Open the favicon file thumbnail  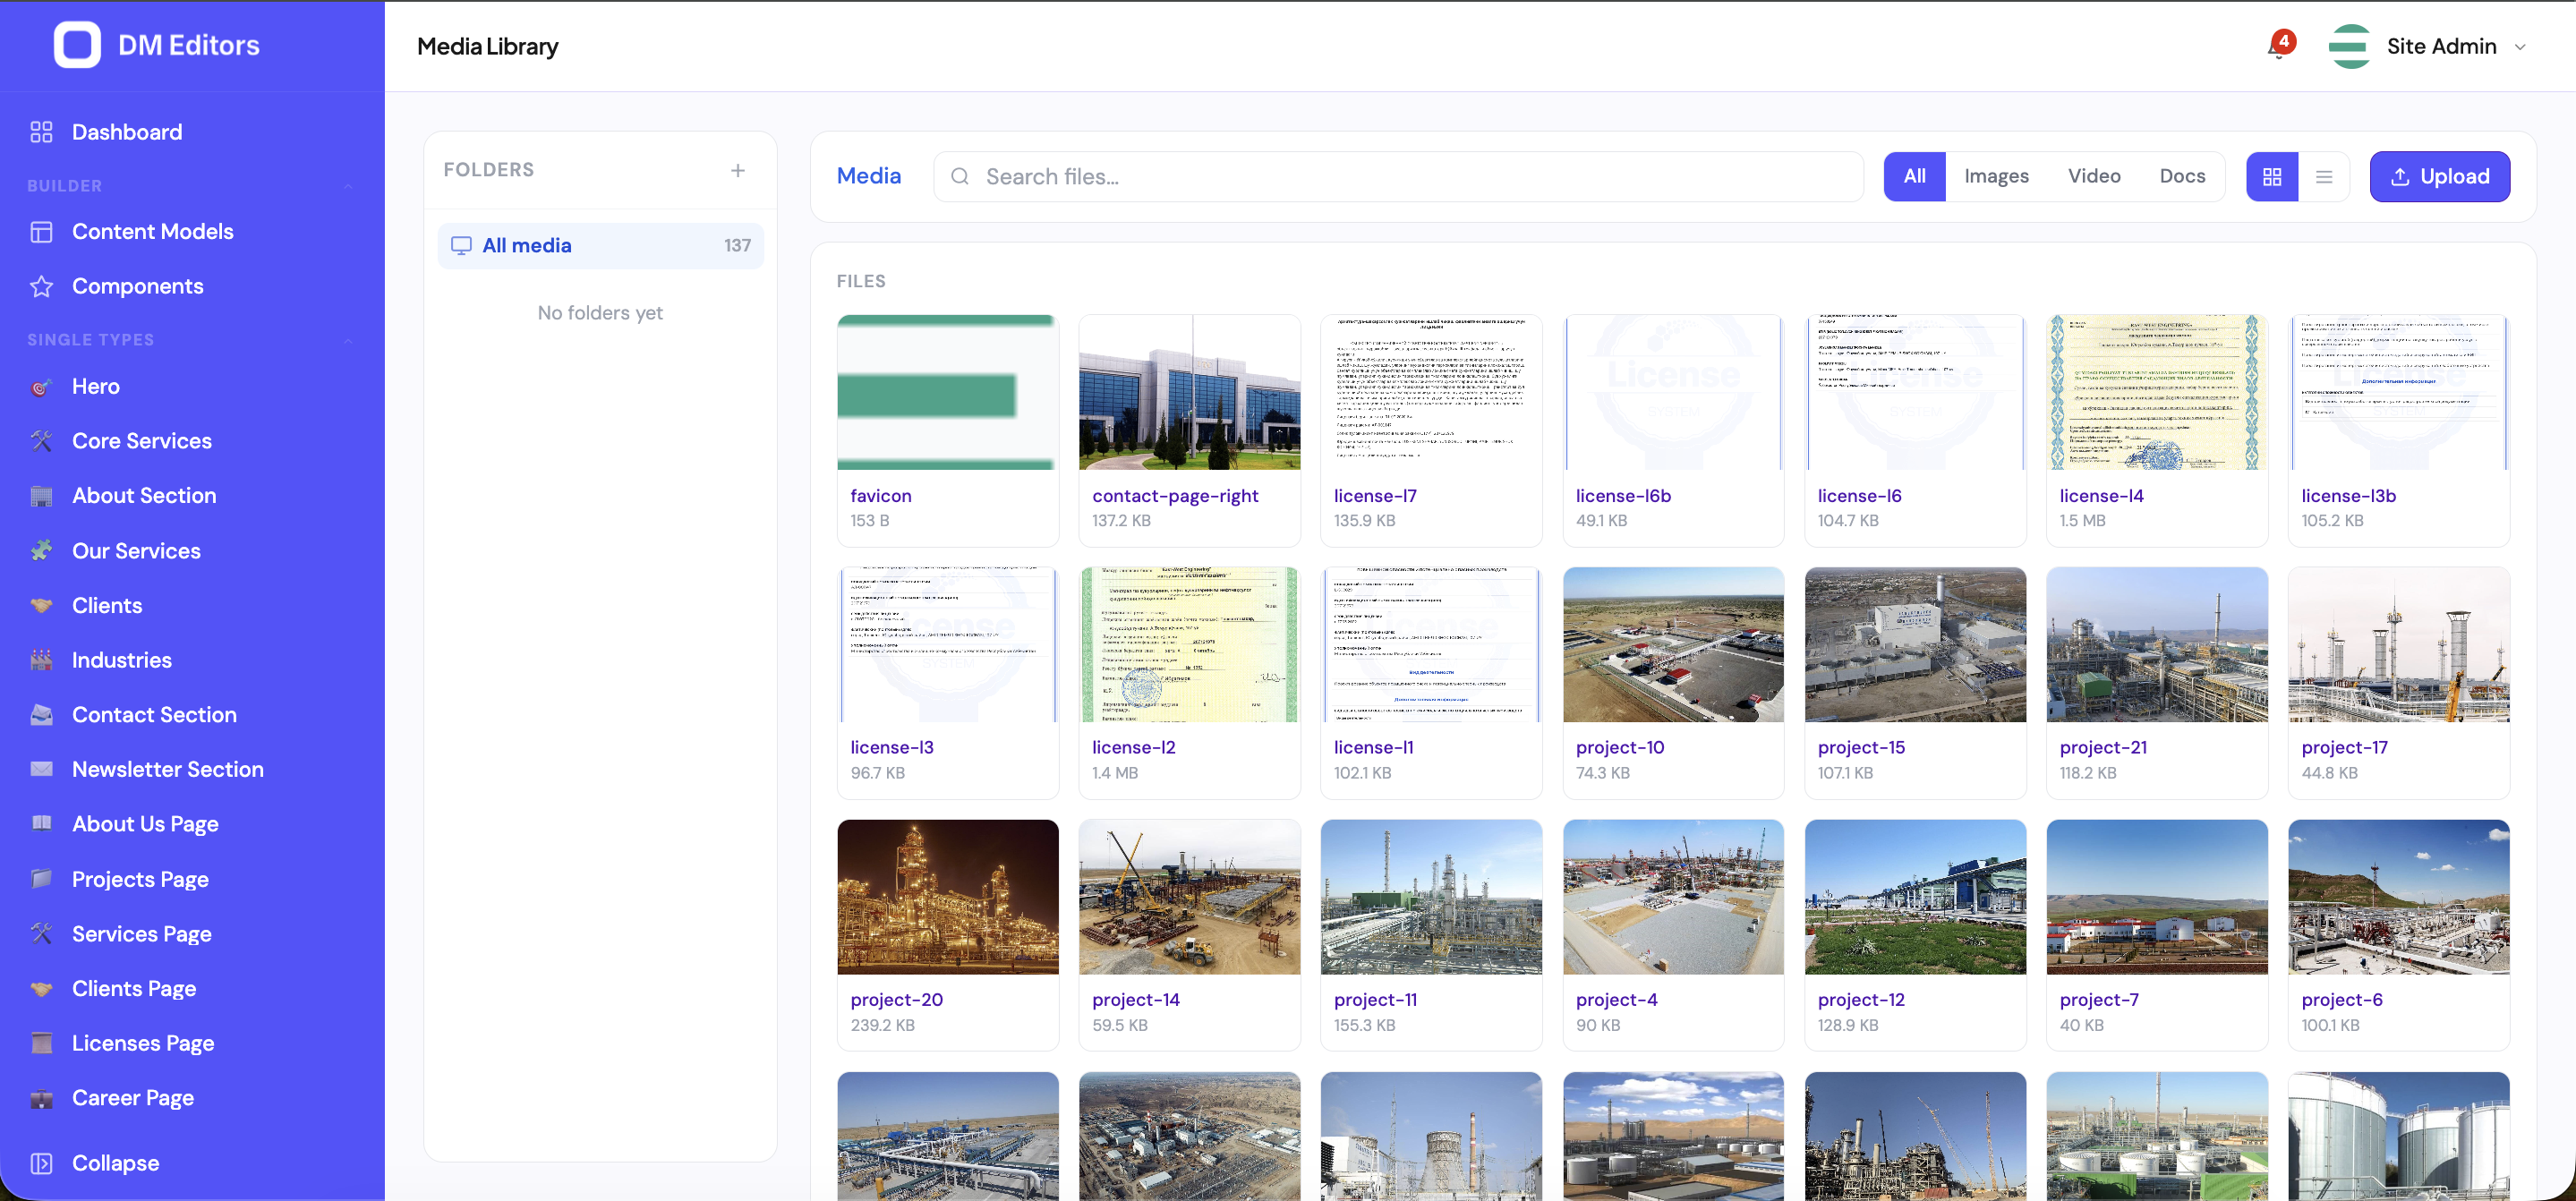point(947,392)
